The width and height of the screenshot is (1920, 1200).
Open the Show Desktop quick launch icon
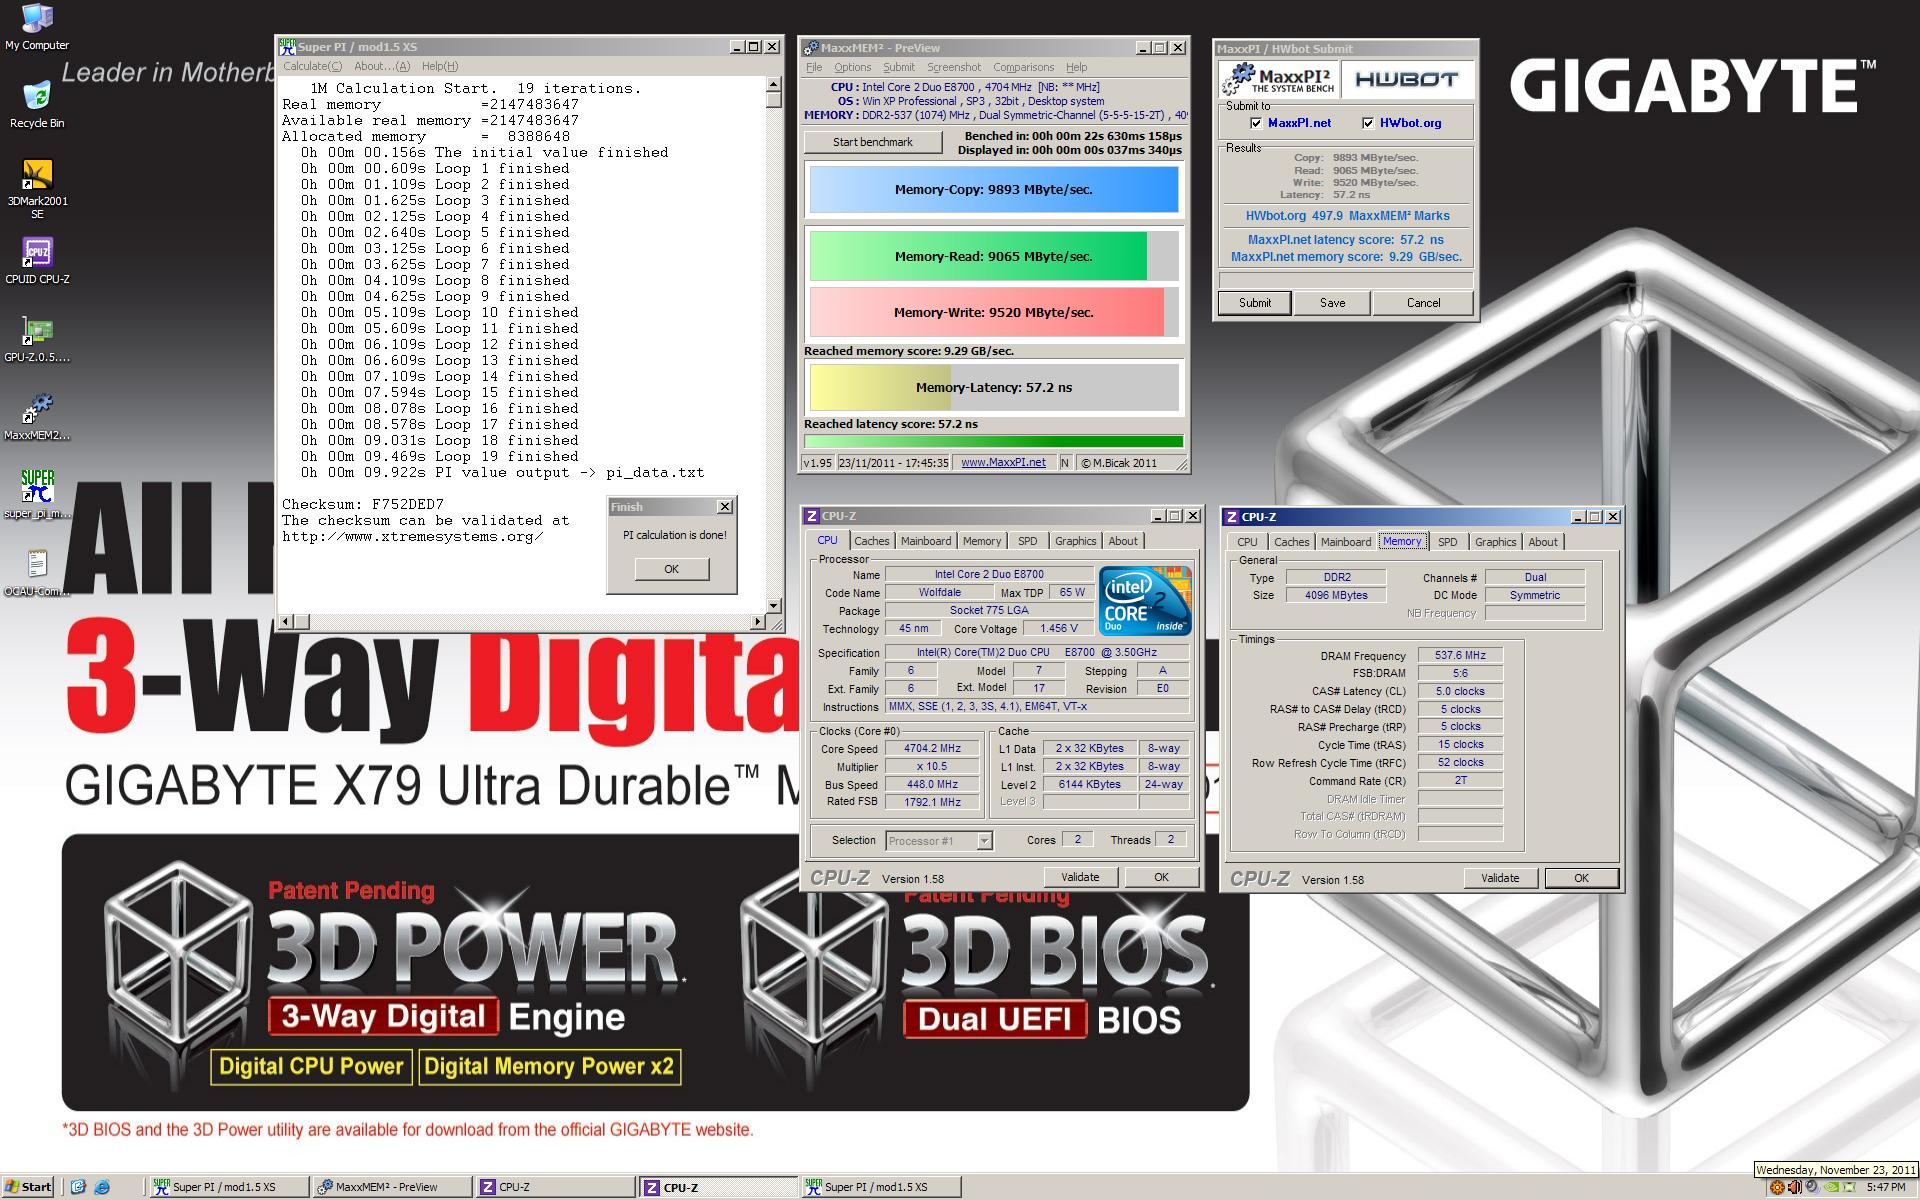(x=79, y=1187)
